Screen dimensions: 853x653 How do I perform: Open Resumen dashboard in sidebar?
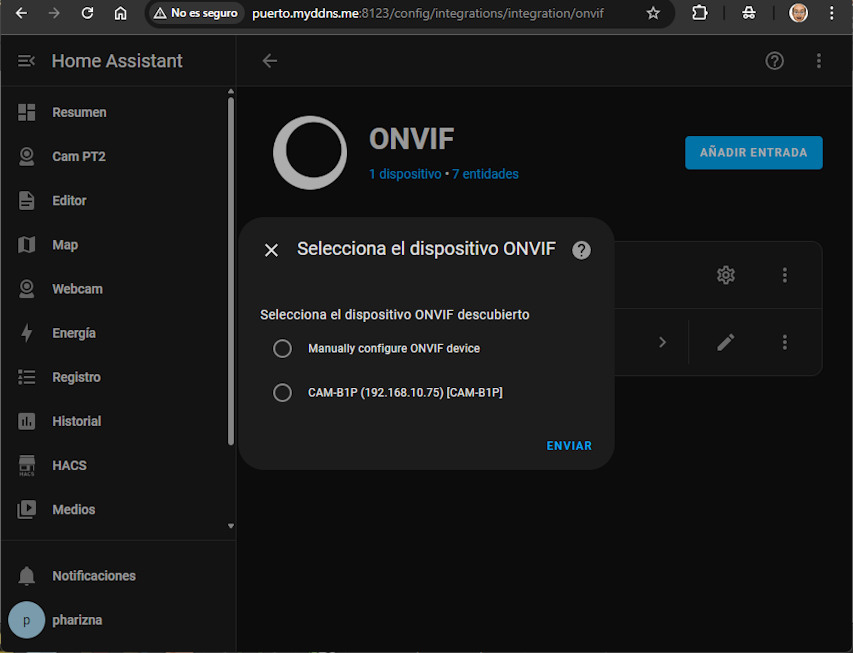click(x=118, y=112)
